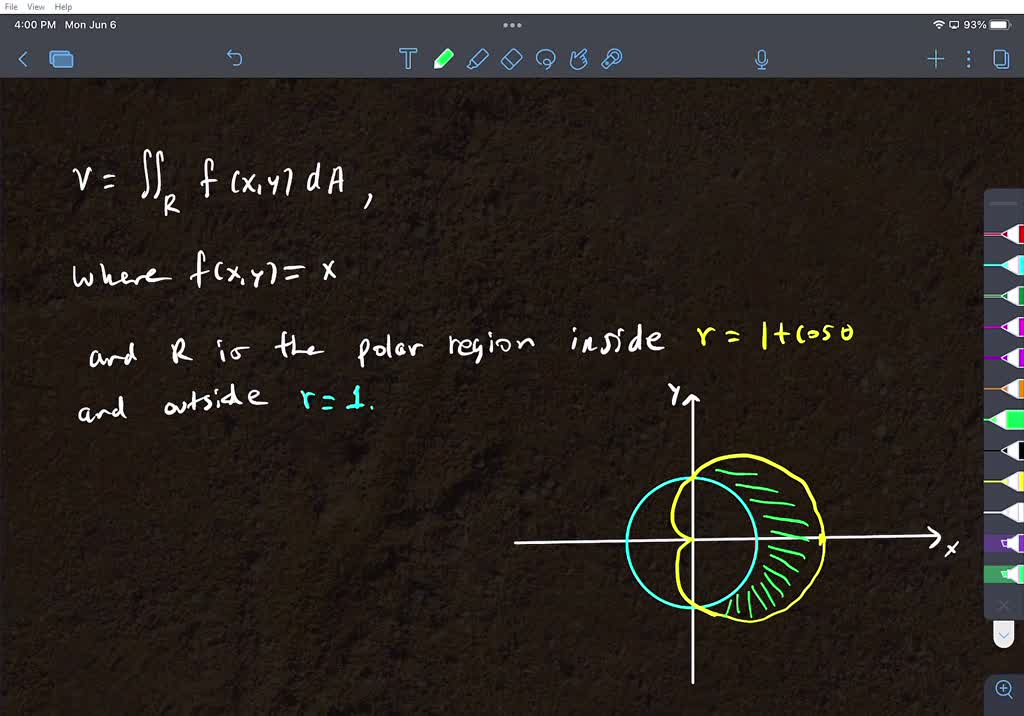
Task: Select the green Pen tool
Action: coord(443,59)
